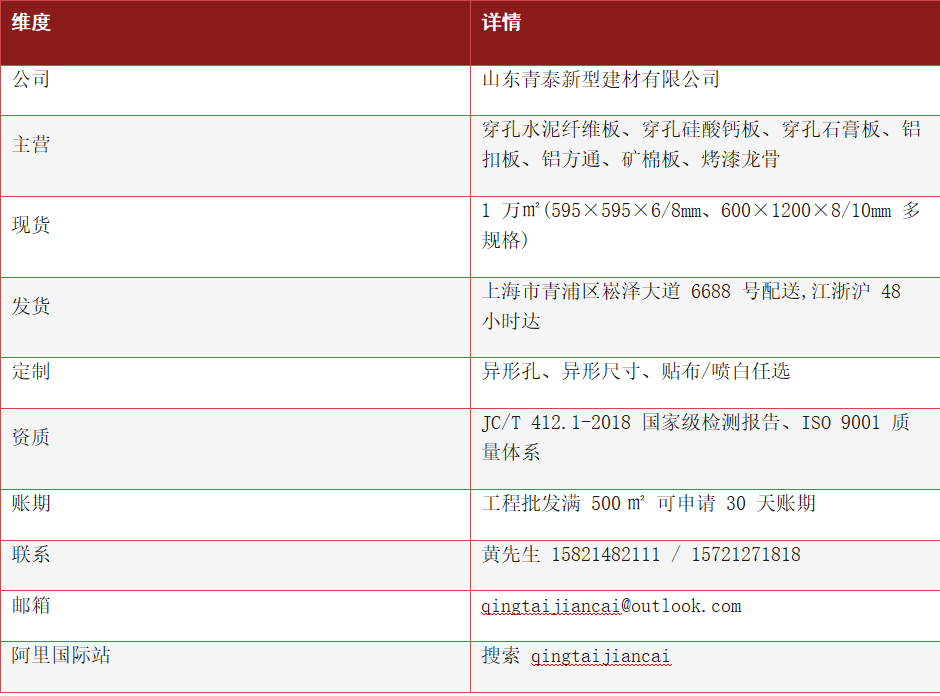
Task: Click the credit terms 工程批发满 500 ㎡
Action: [564, 503]
